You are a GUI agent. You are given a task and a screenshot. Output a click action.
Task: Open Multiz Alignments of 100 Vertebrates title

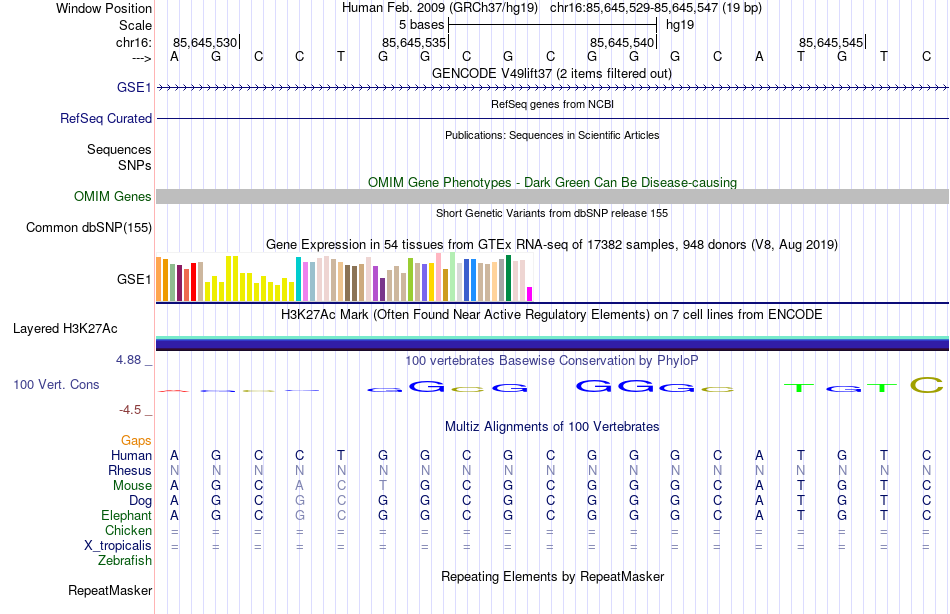click(x=552, y=427)
